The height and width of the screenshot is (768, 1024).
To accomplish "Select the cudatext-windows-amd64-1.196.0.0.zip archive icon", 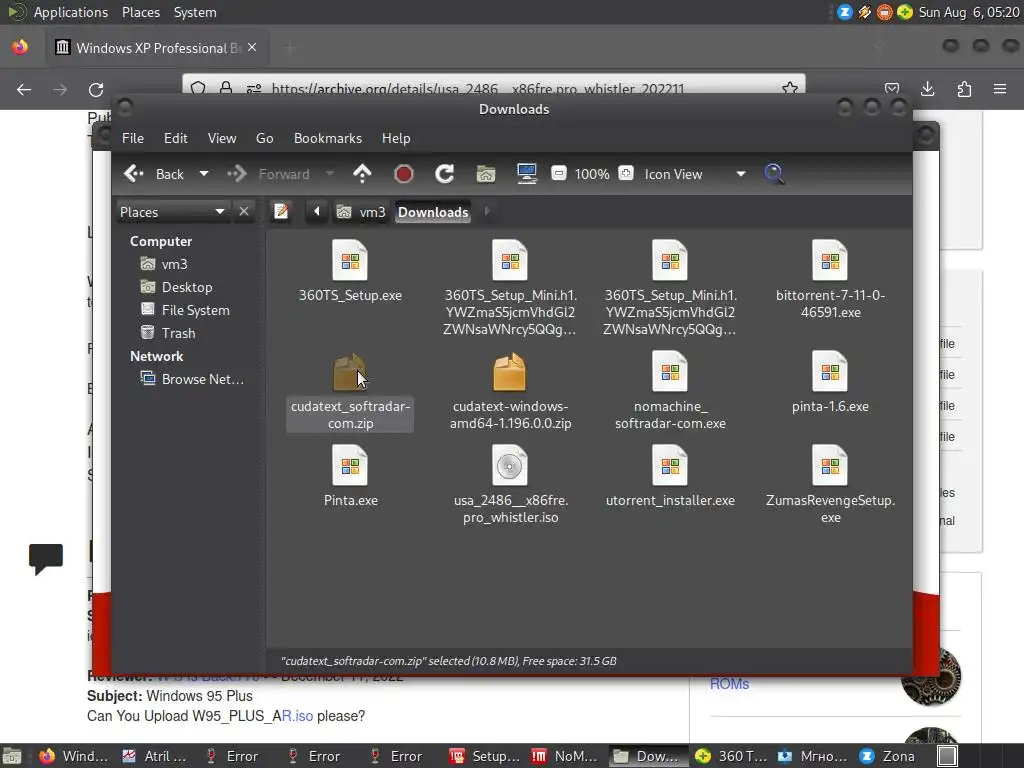I will (x=509, y=372).
